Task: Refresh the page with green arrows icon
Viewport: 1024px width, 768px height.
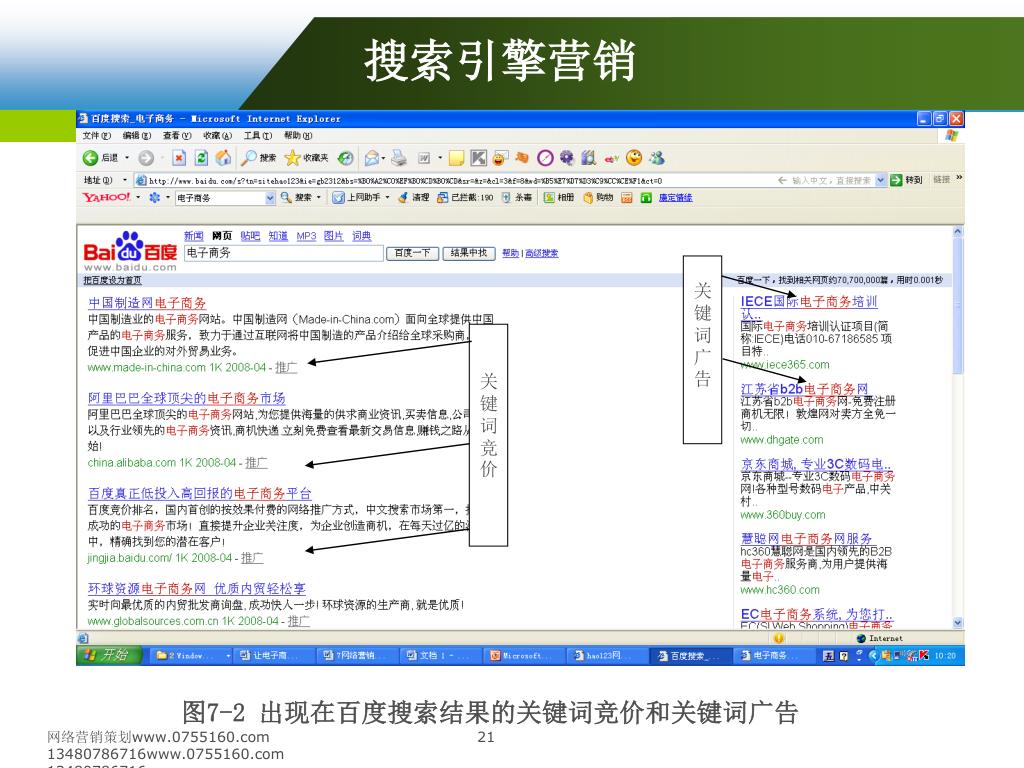Action: (201, 157)
